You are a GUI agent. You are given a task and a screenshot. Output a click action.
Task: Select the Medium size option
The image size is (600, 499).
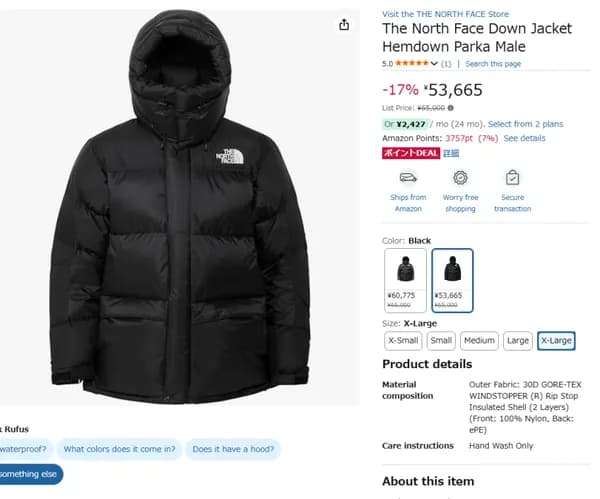479,341
